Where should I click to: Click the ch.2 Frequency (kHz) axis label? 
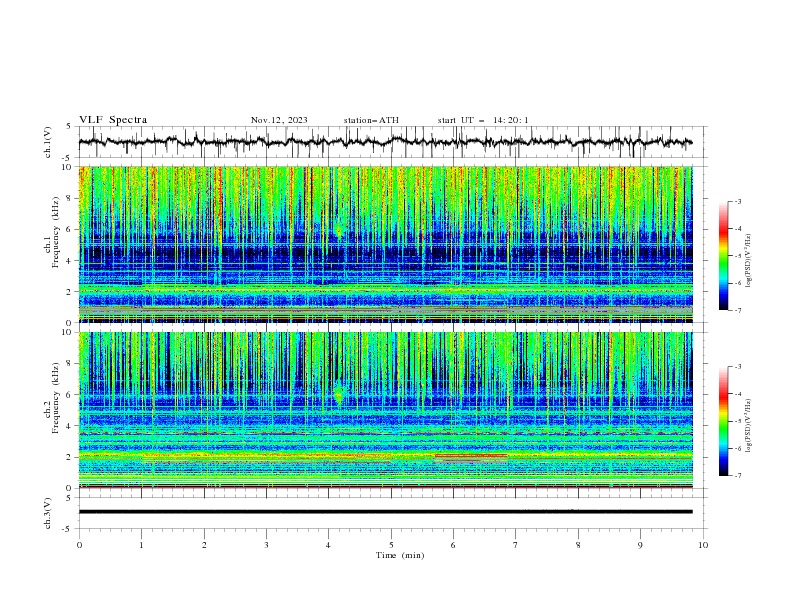(x=52, y=398)
